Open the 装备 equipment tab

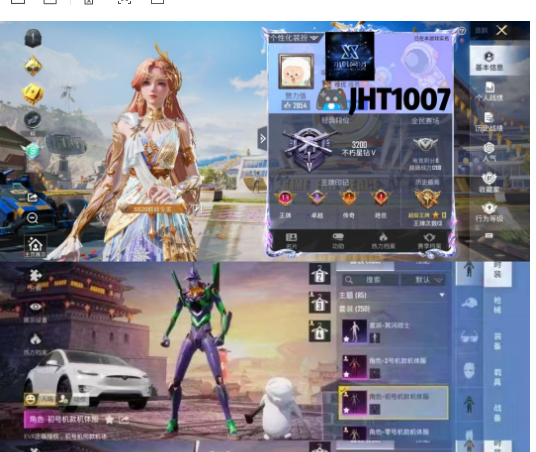(497, 341)
